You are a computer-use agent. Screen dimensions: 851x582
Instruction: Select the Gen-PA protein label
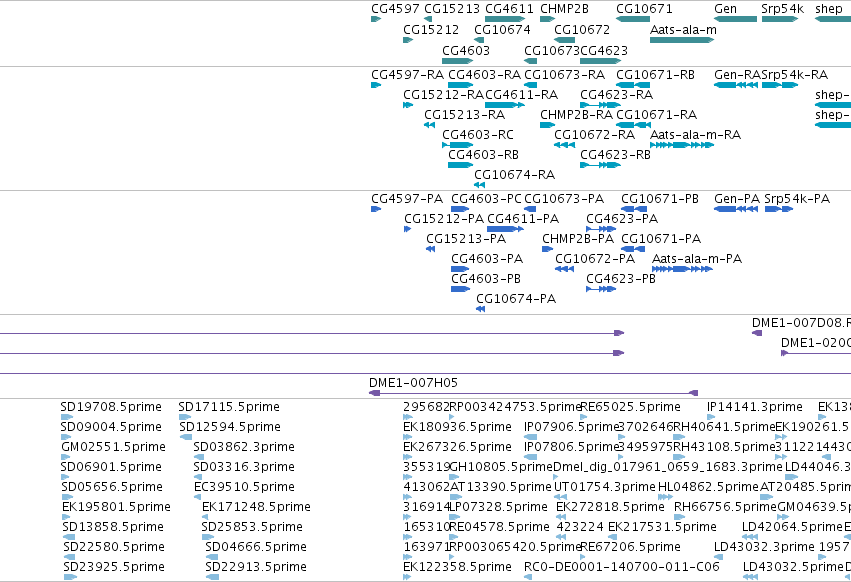point(737,199)
